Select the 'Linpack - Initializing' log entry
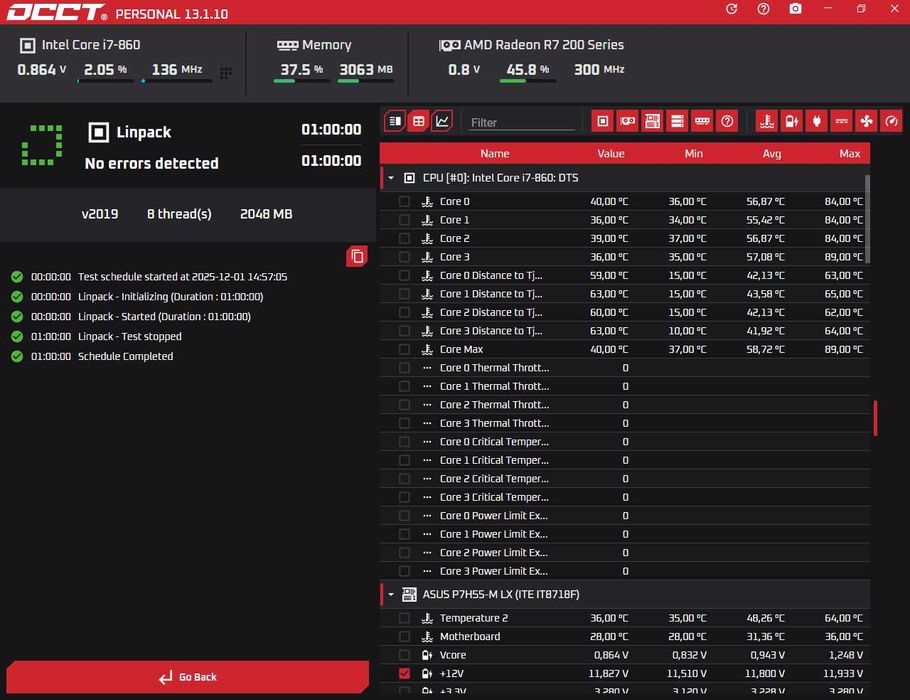This screenshot has height=700, width=910. click(171, 297)
